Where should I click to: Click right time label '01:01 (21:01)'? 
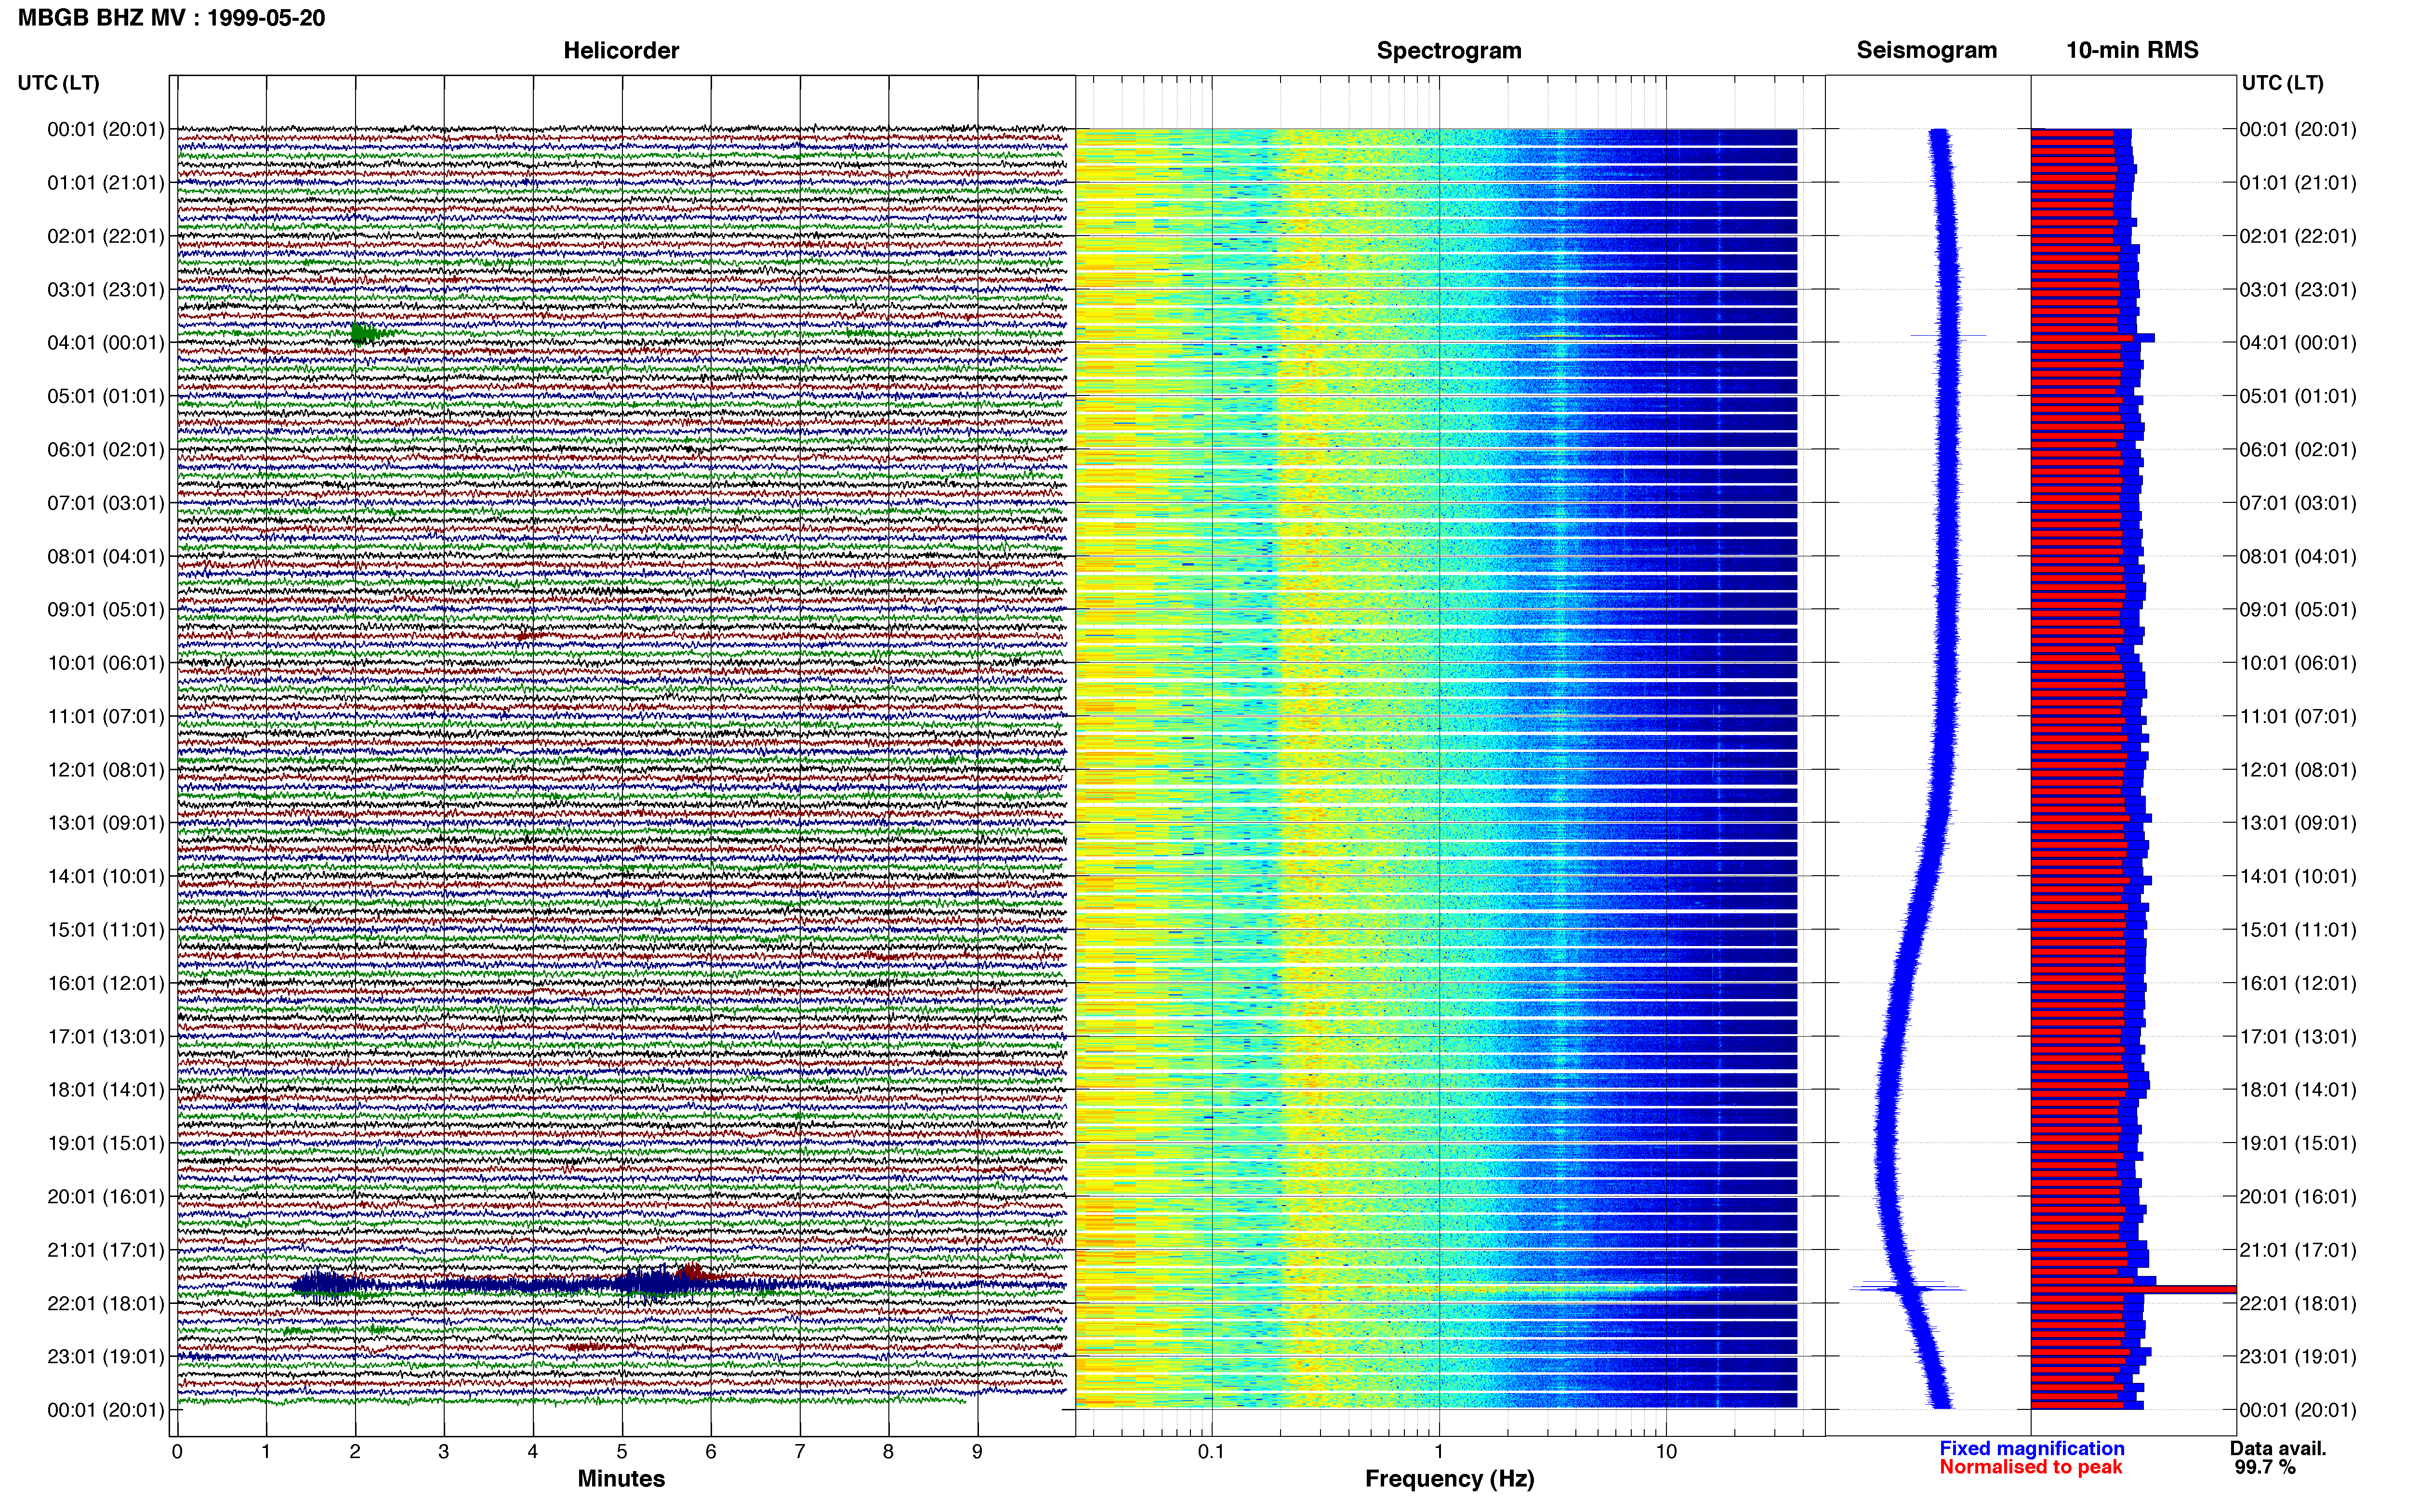pos(2298,183)
